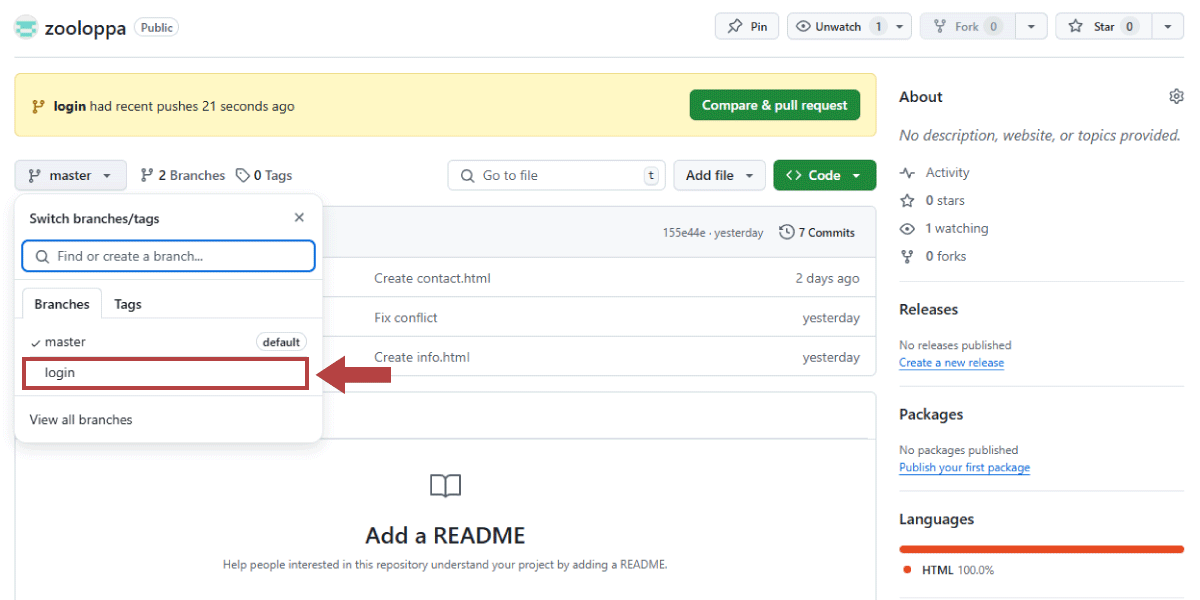This screenshot has width=1200, height=600.
Task: Open the About settings gear icon
Action: pos(1176,97)
